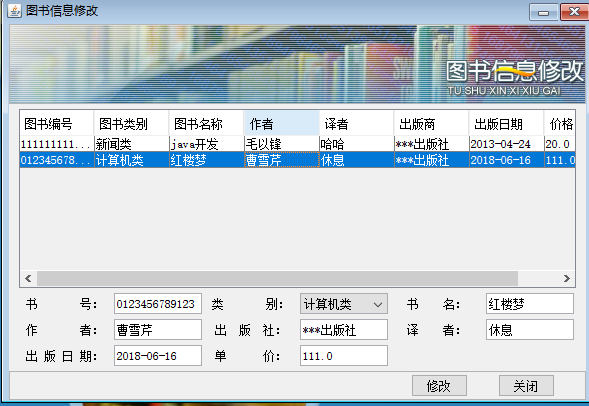Focus the 作者 field containing 曹雪芹
This screenshot has height=406, width=589.
(158, 330)
